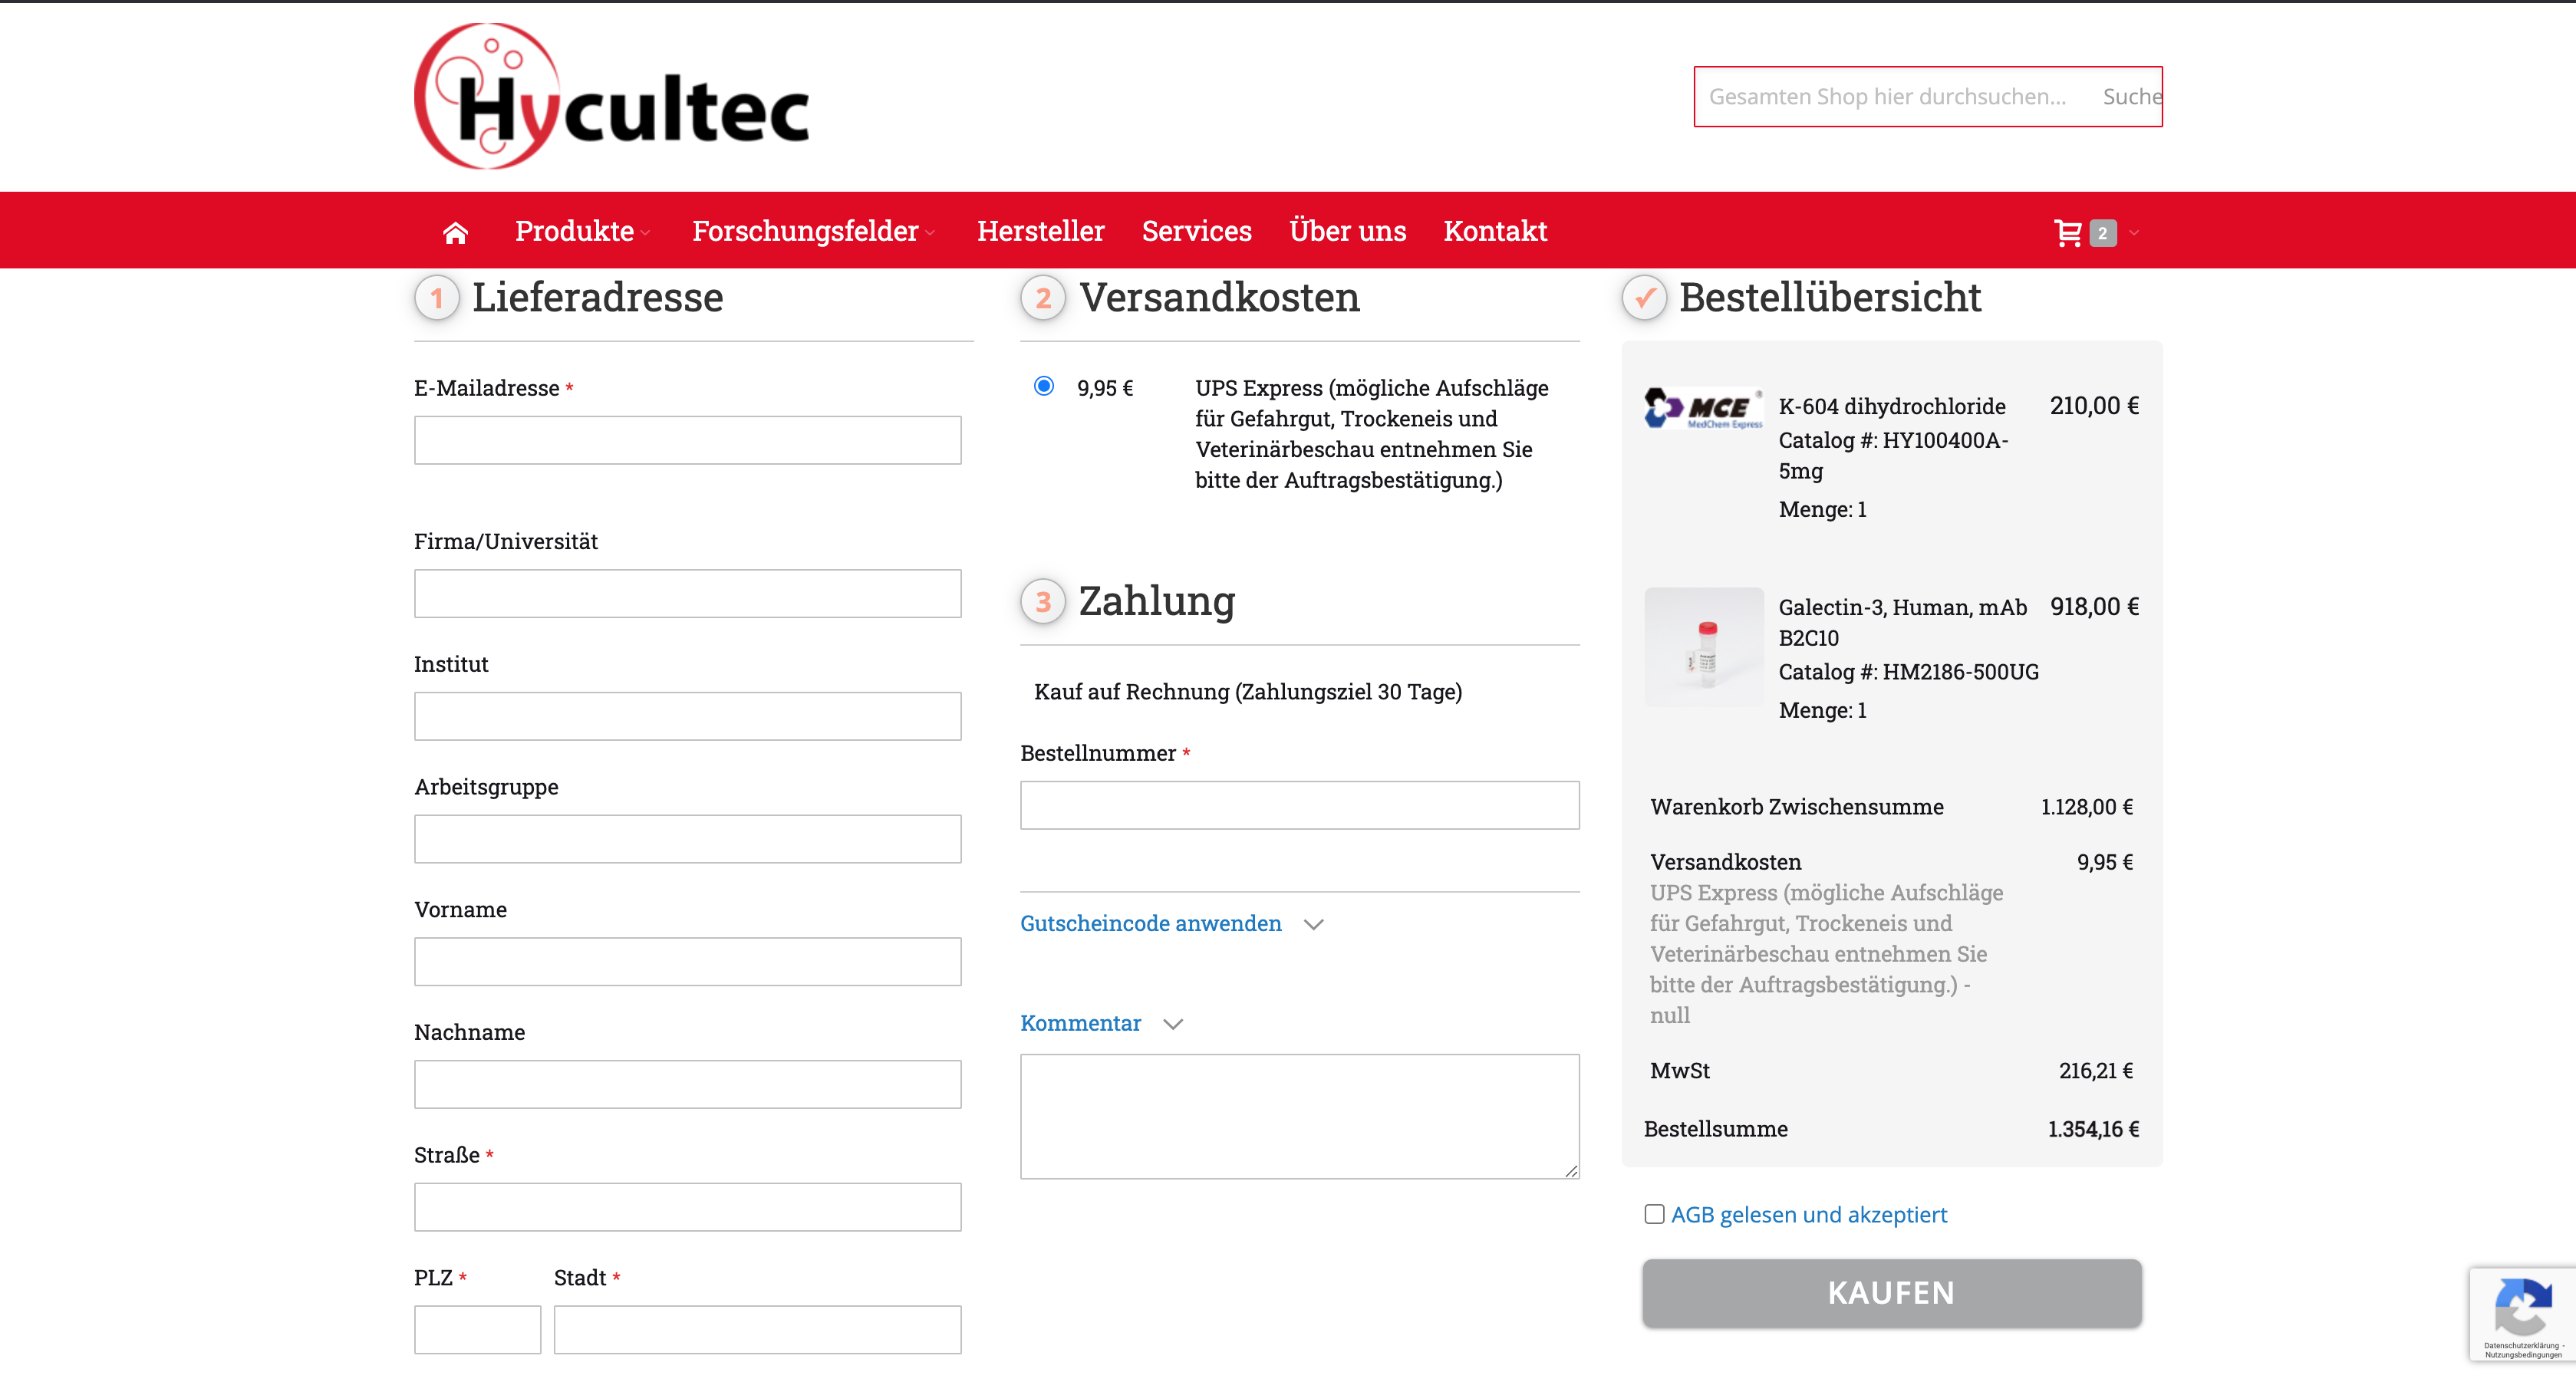Click the MwSt 216,21 € value
Viewport: 2576px width, 1382px height.
2096,1071
